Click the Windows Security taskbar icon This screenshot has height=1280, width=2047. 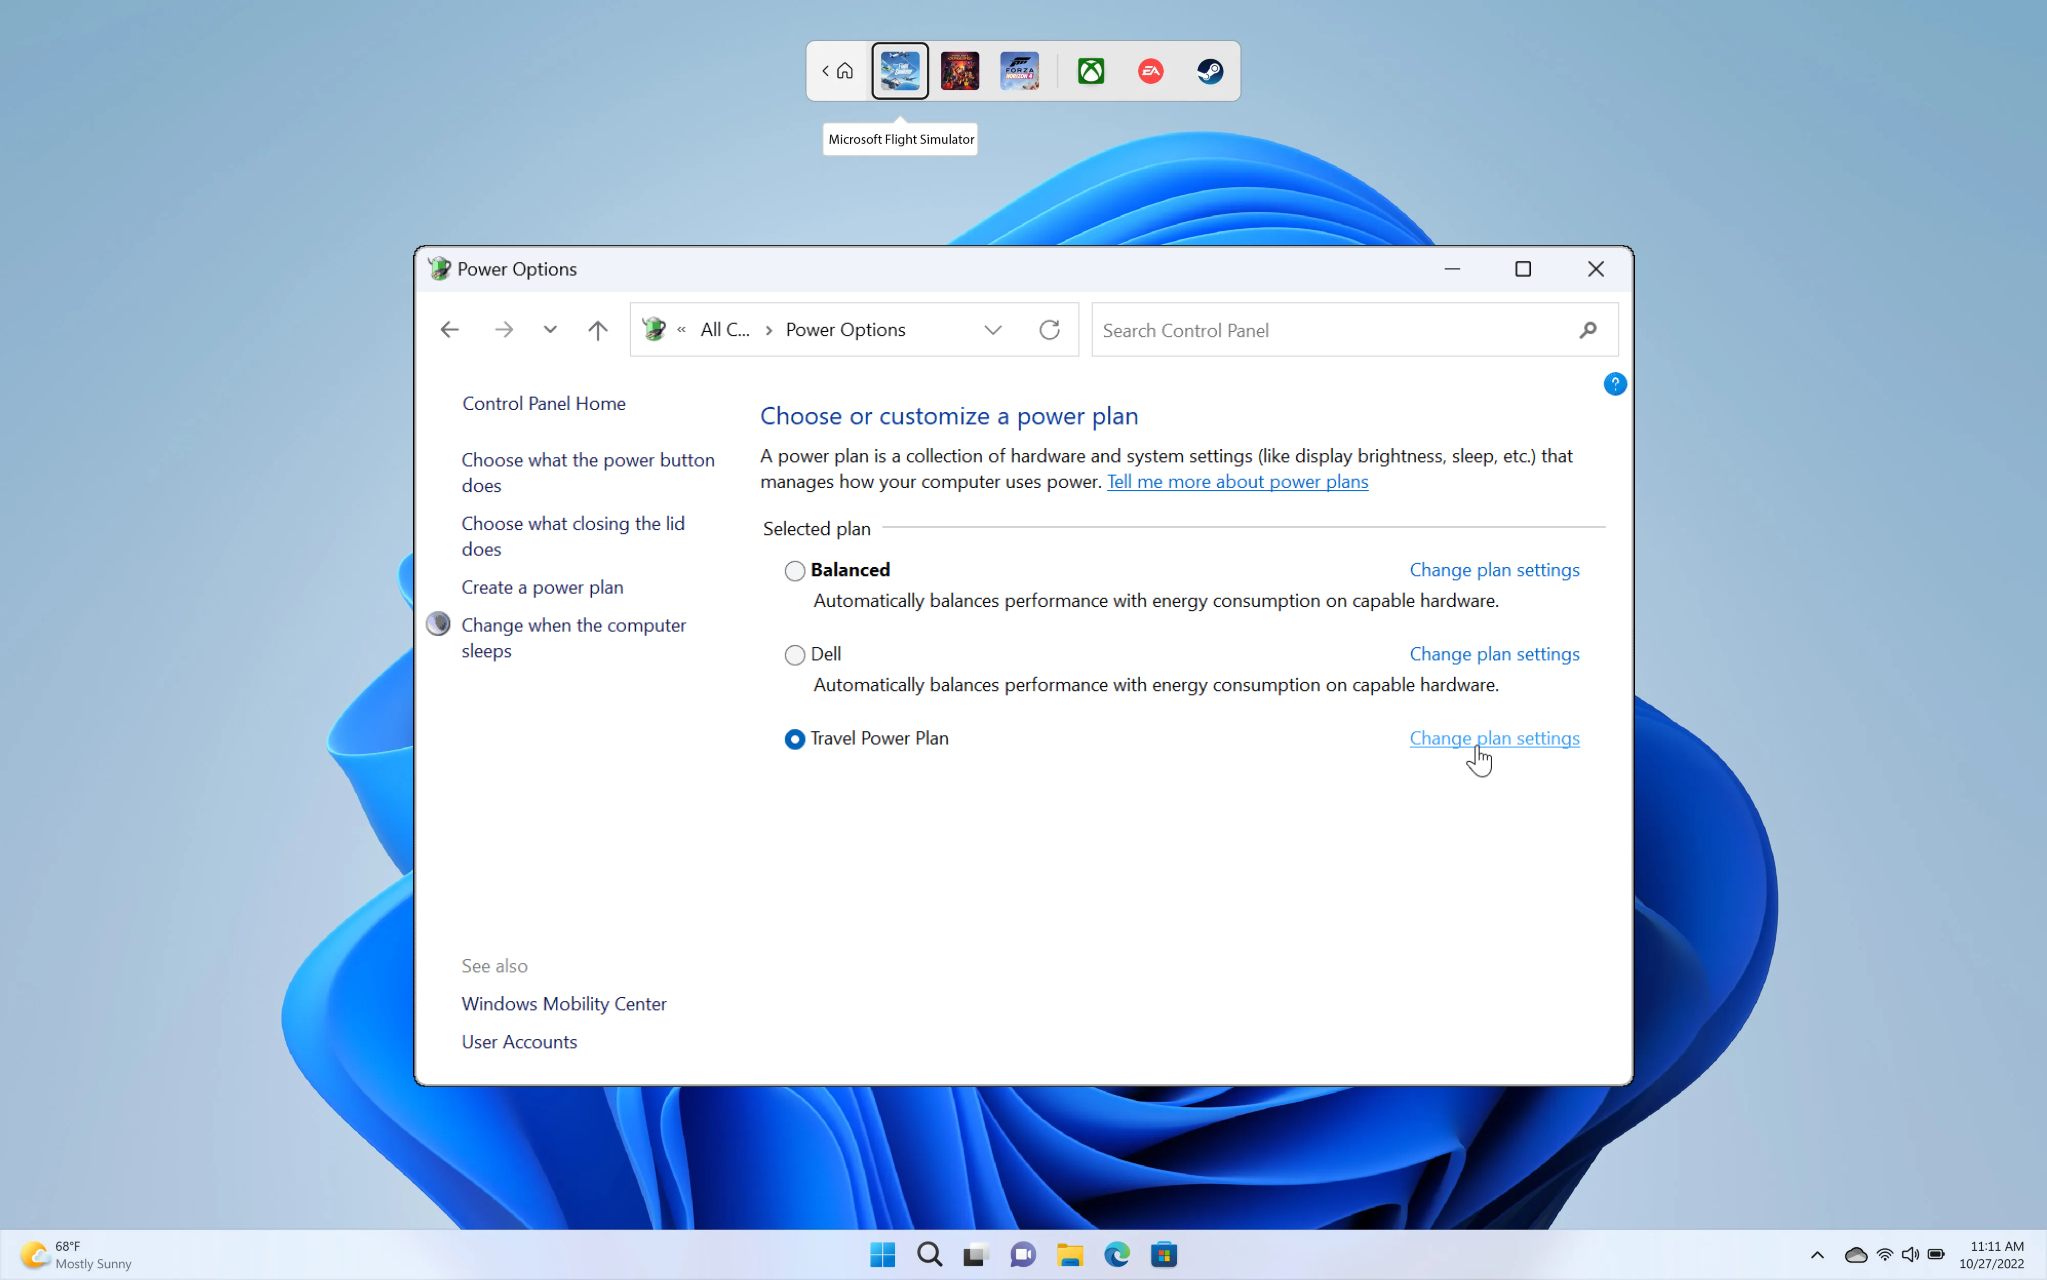click(1818, 1255)
